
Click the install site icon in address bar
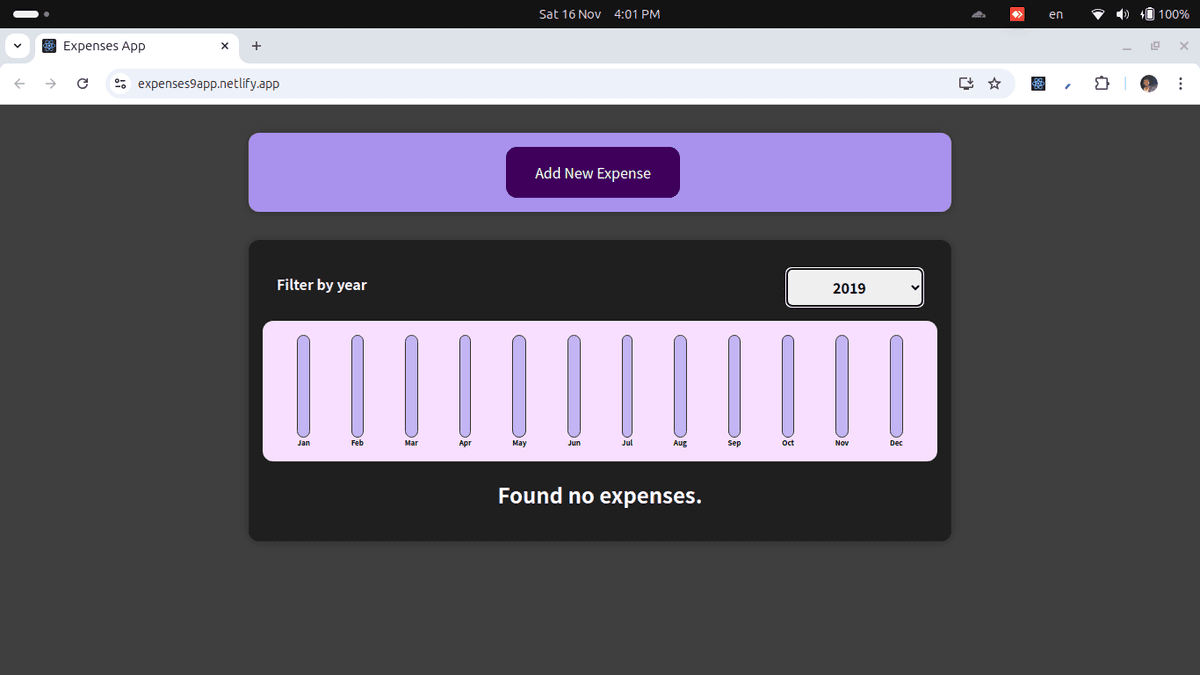(x=965, y=84)
